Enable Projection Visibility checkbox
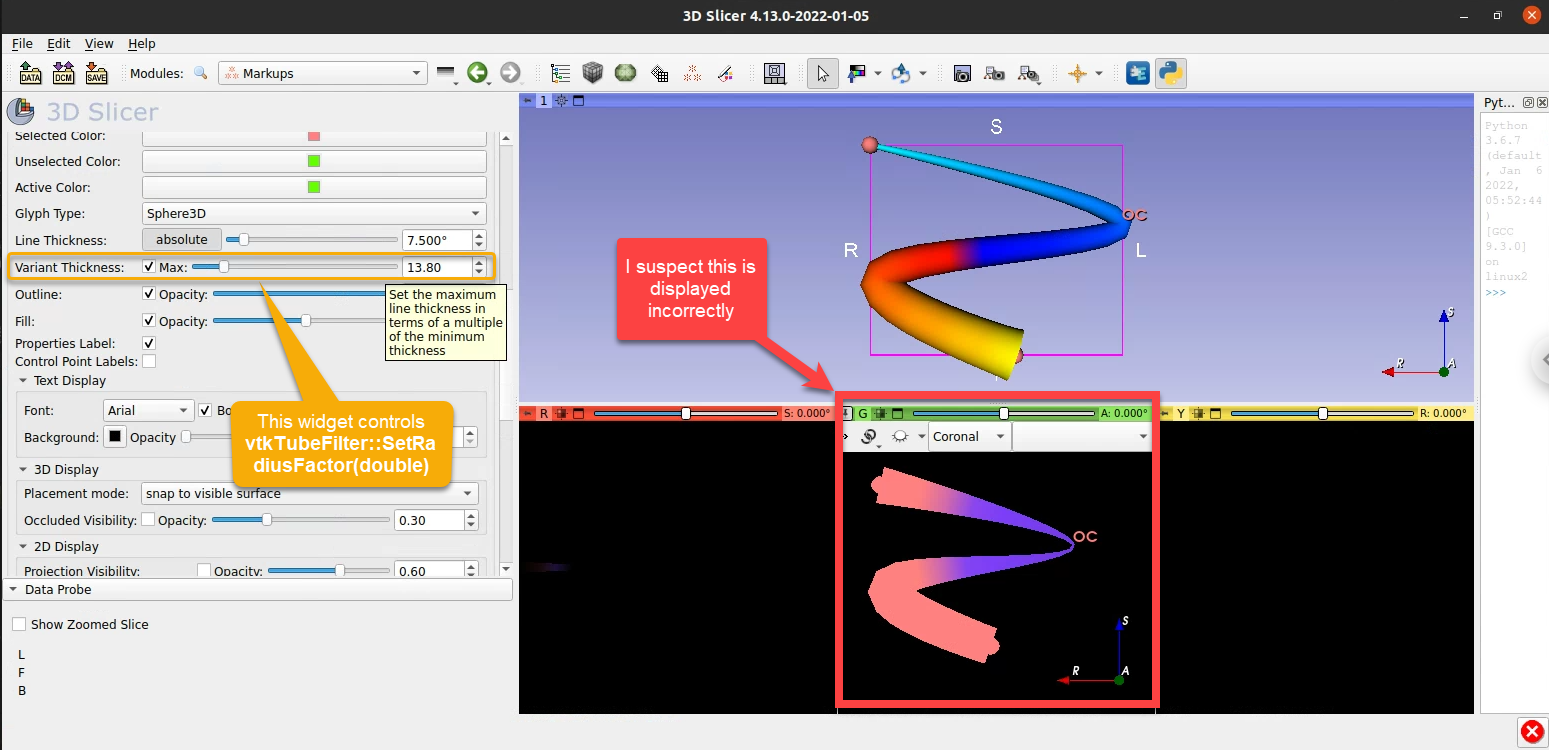 point(204,571)
